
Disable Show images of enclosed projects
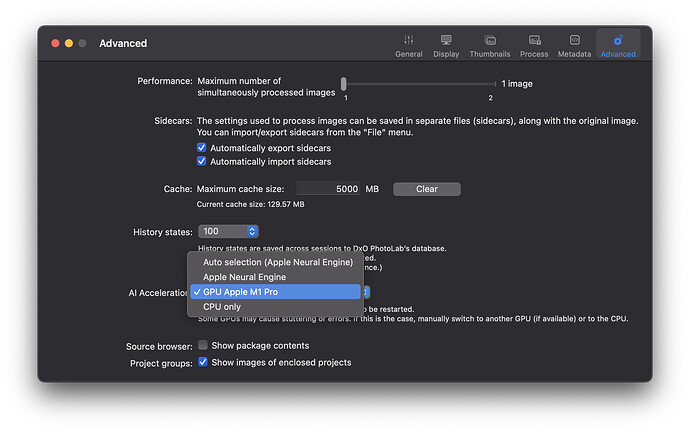click(x=202, y=362)
